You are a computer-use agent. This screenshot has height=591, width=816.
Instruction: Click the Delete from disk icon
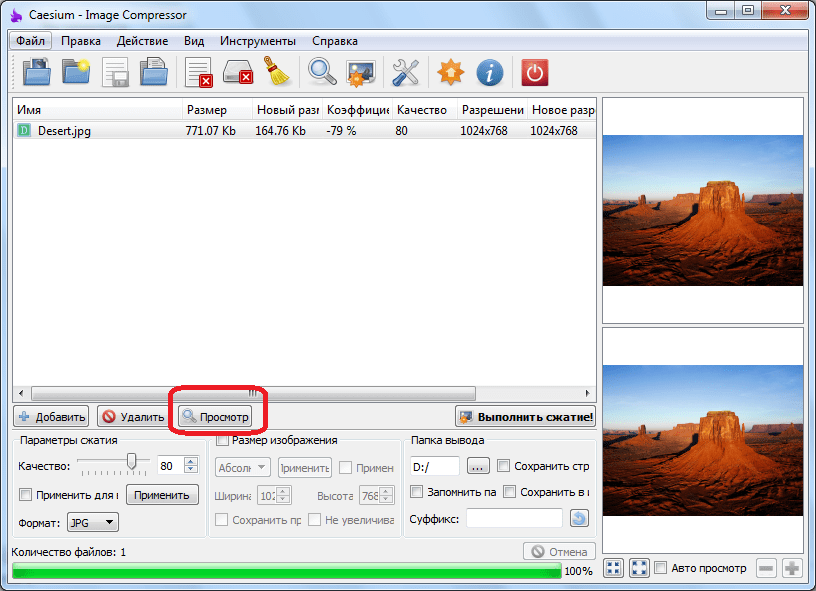pyautogui.click(x=238, y=72)
